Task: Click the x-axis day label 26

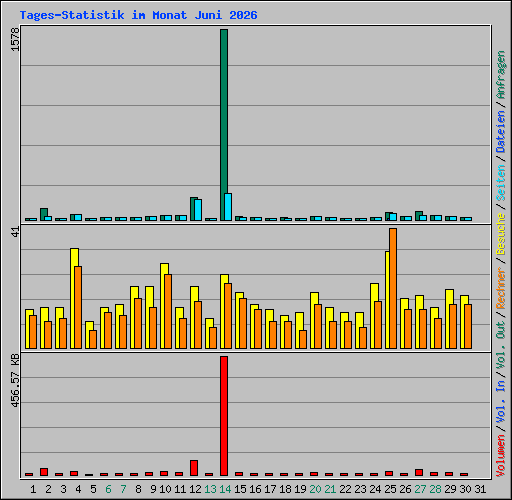Action: (x=405, y=489)
